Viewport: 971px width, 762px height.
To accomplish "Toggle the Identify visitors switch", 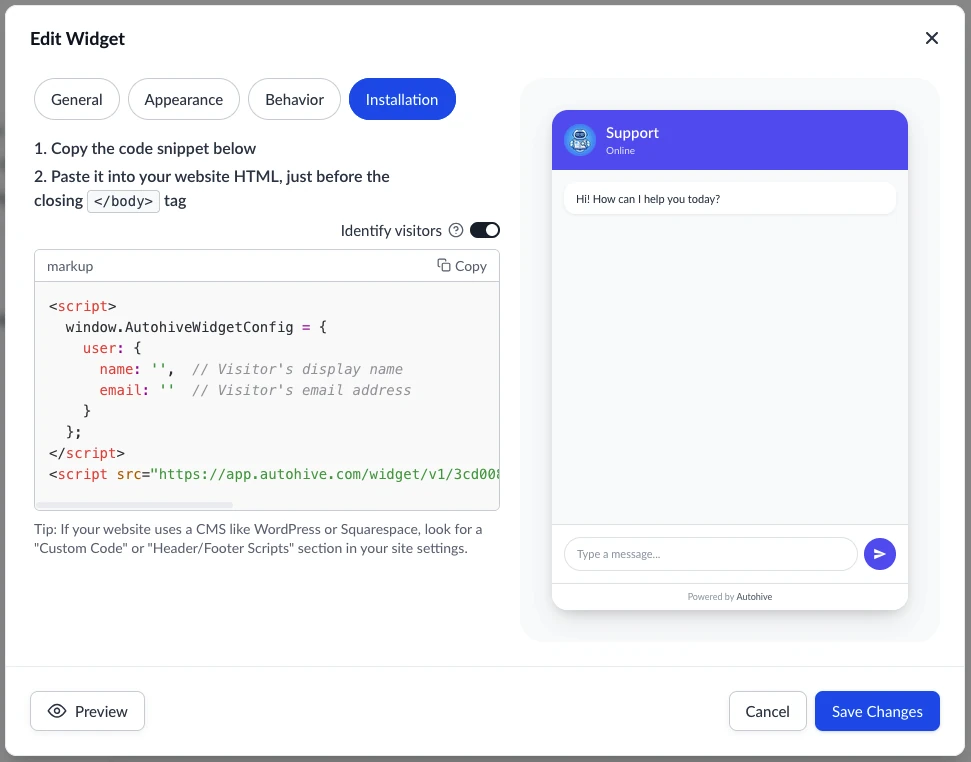I will 484,230.
